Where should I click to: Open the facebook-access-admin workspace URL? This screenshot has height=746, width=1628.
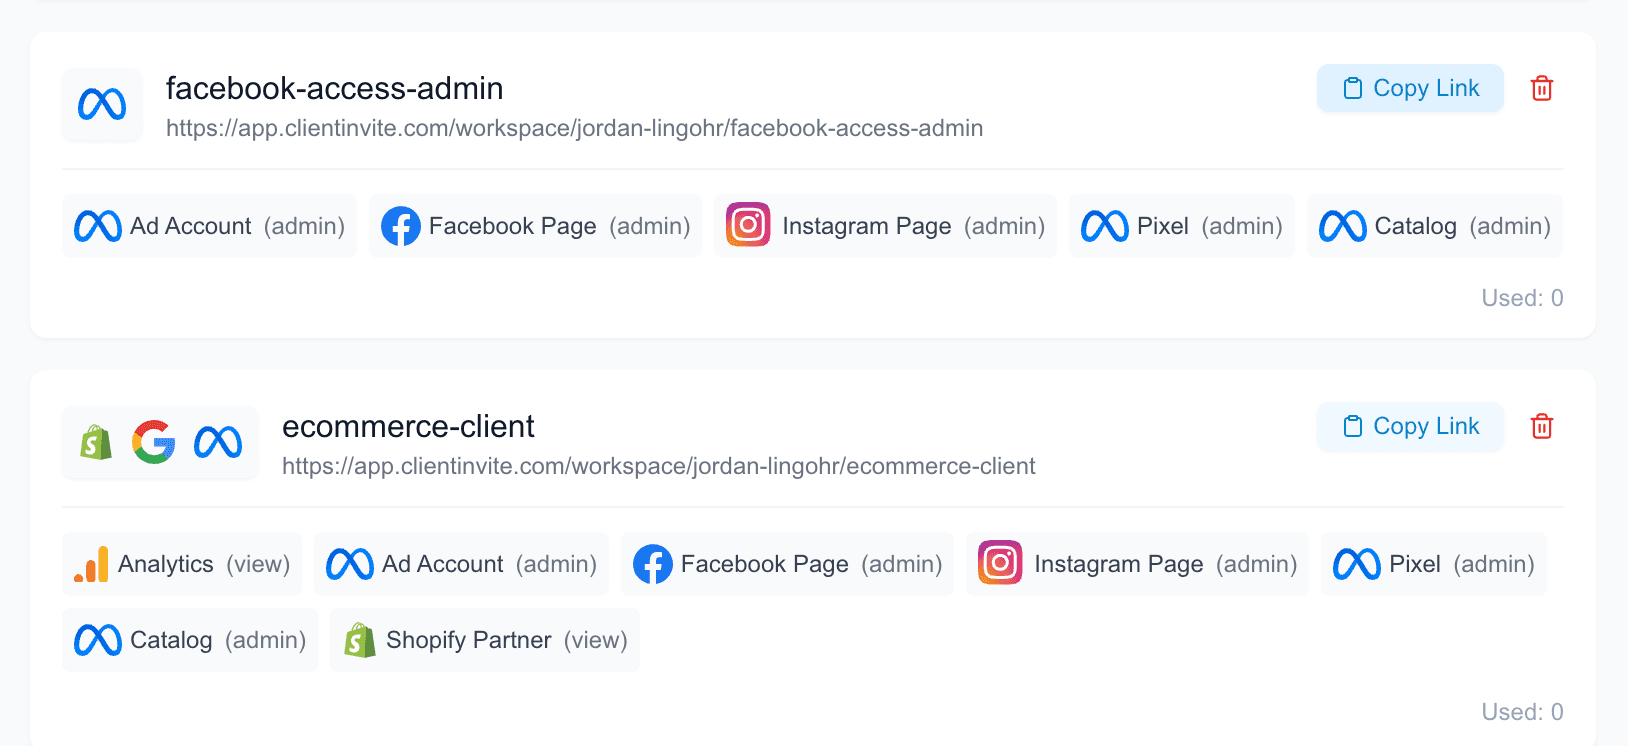(574, 128)
